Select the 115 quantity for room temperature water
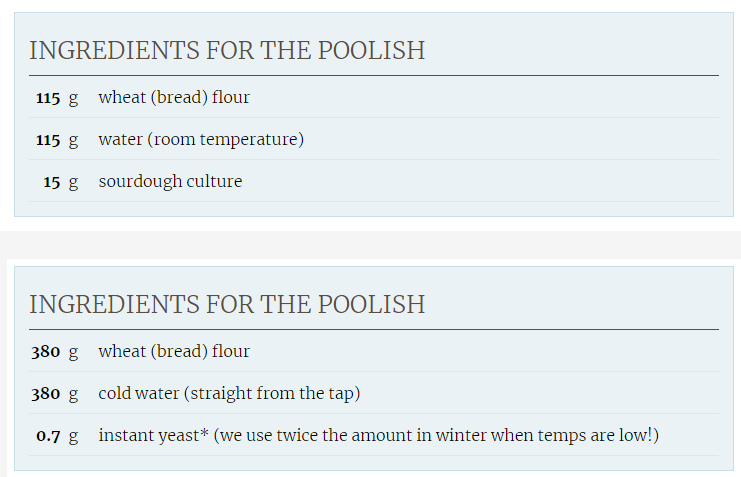This screenshot has width=741, height=477. pos(48,140)
